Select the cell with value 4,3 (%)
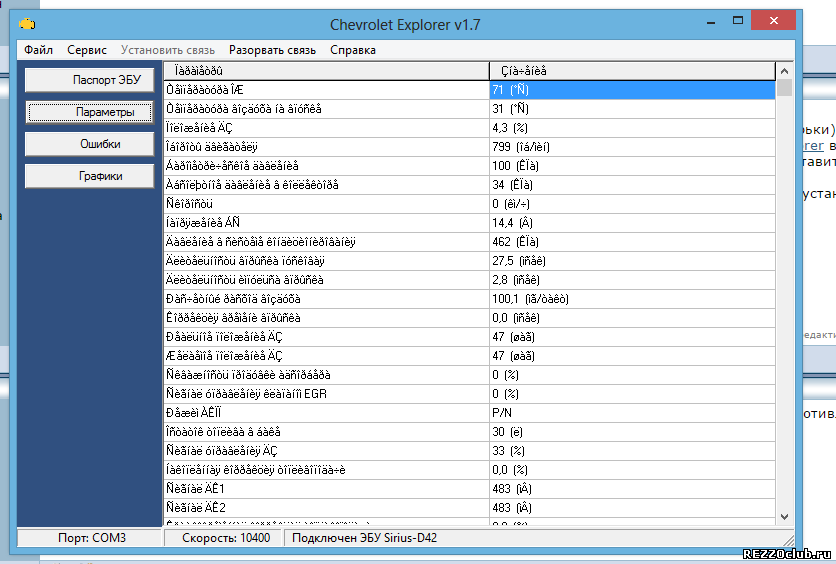836x564 pixels. coord(632,128)
